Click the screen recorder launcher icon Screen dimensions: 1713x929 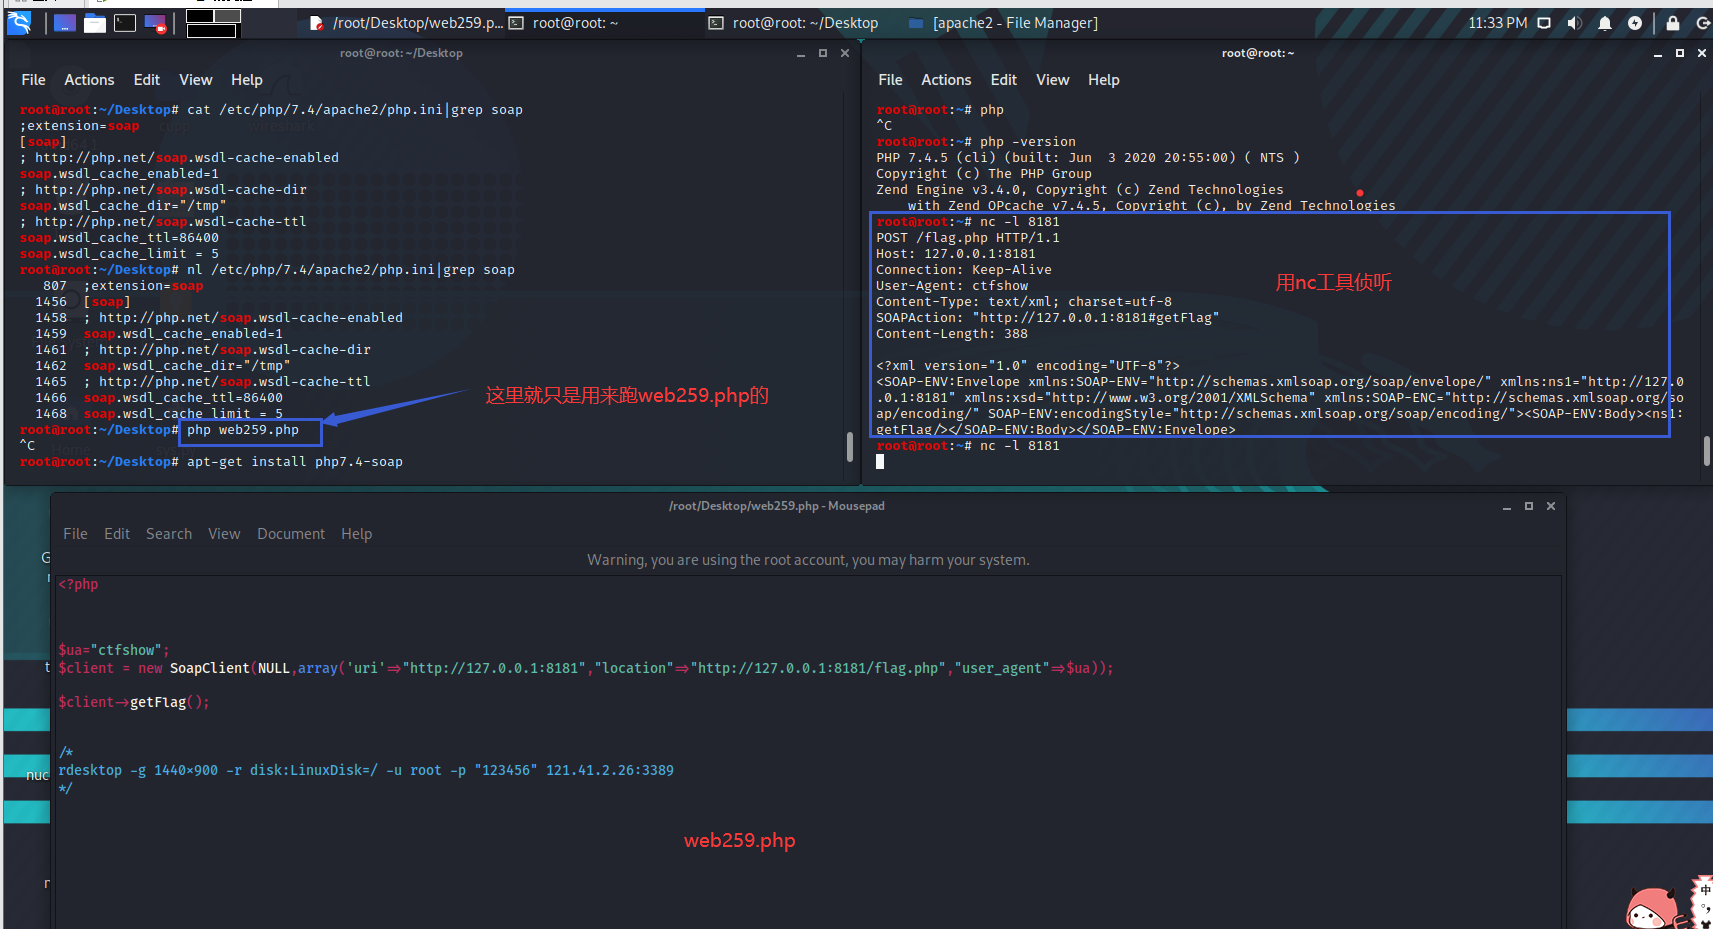click(155, 23)
